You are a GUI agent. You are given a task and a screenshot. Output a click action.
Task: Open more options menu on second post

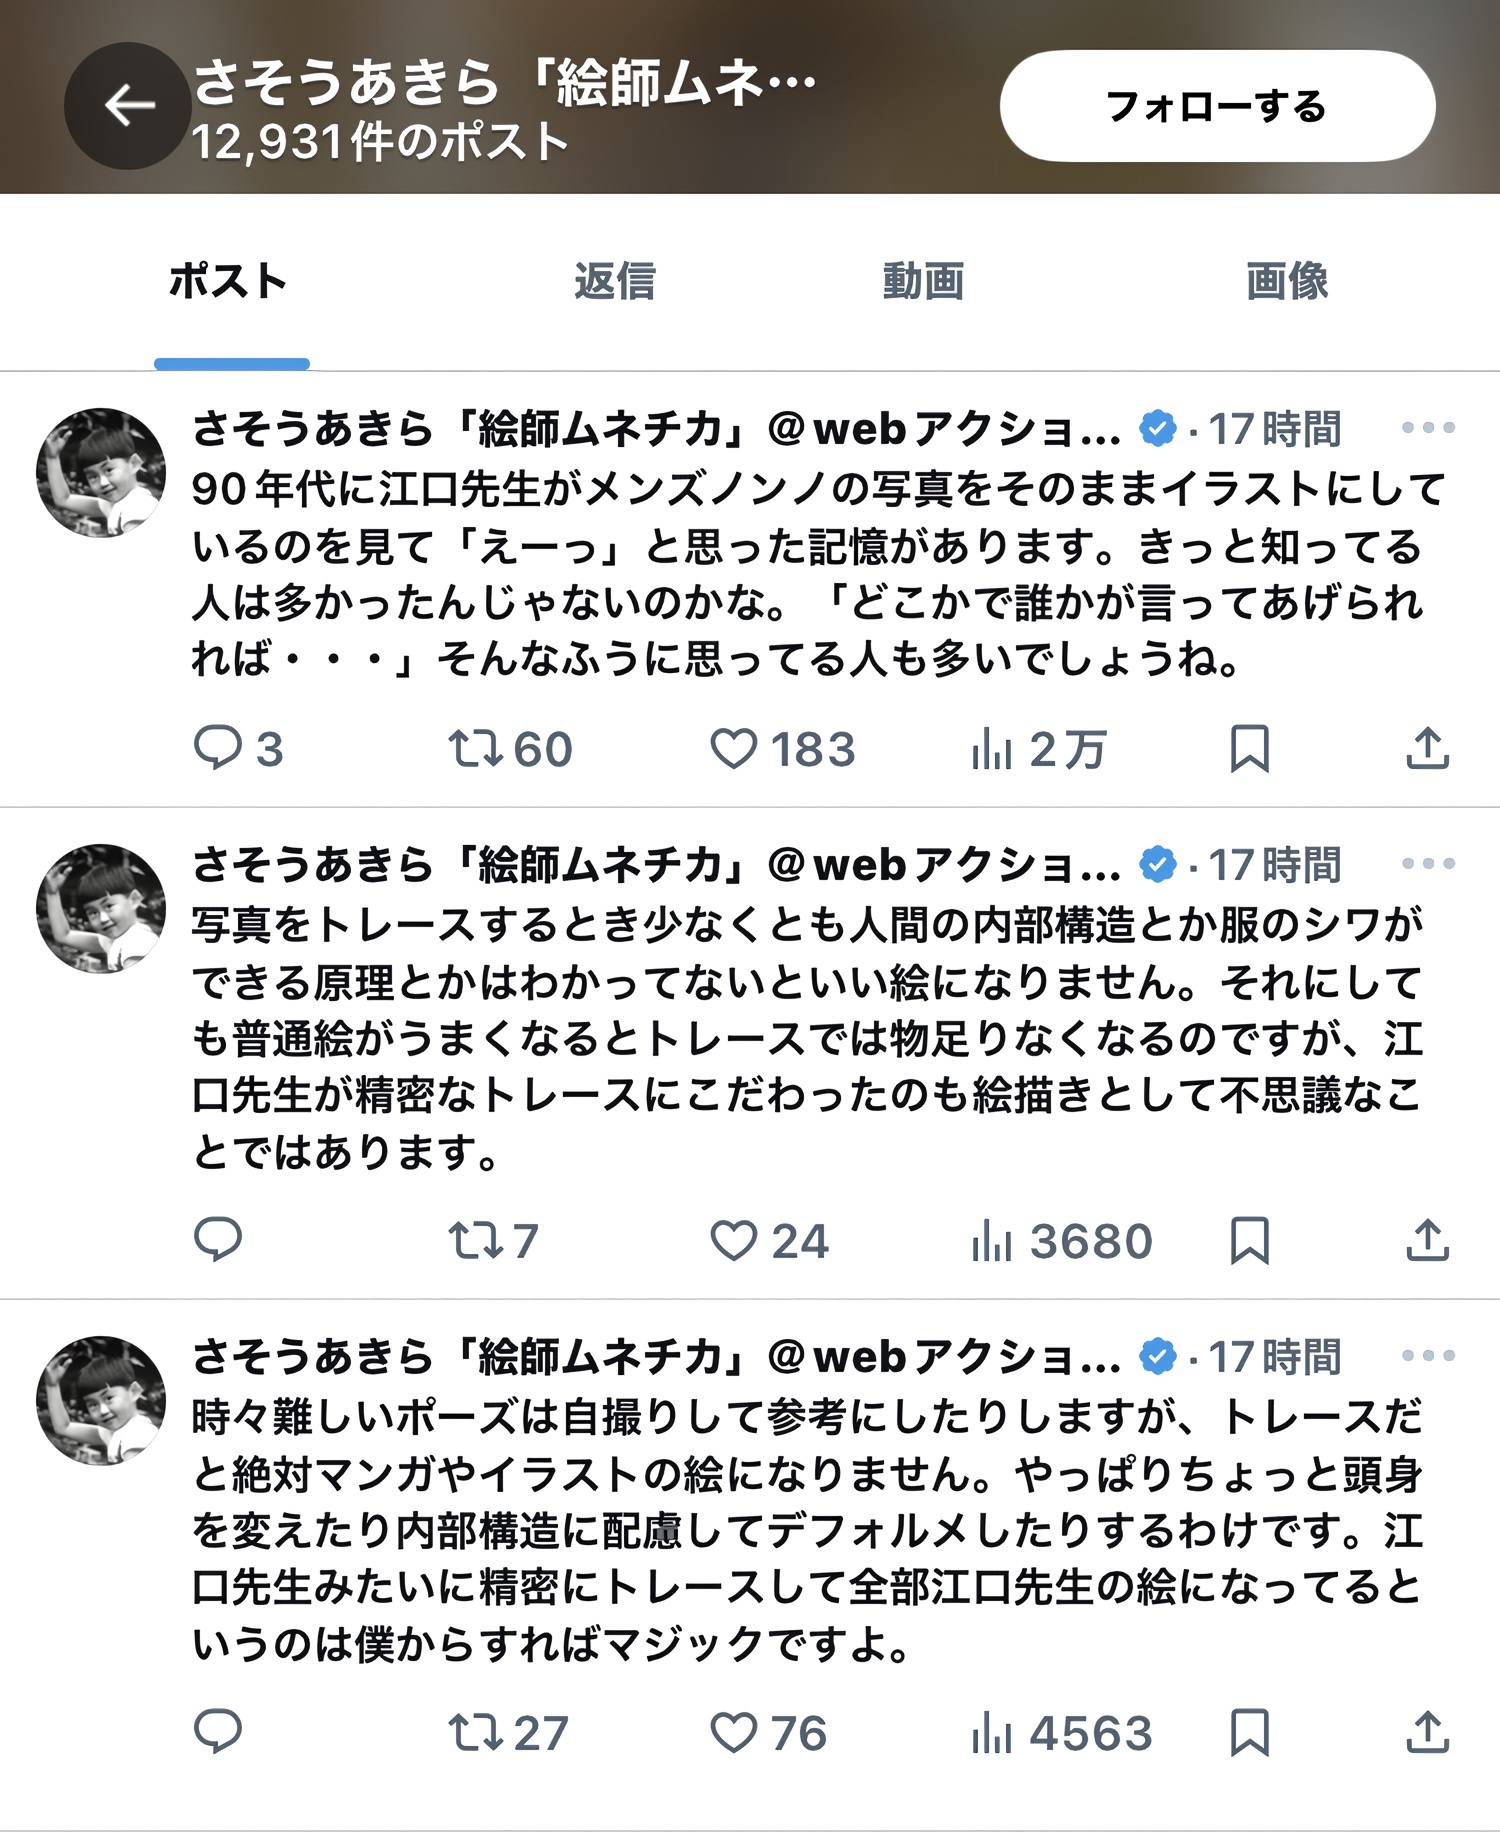(x=1428, y=864)
